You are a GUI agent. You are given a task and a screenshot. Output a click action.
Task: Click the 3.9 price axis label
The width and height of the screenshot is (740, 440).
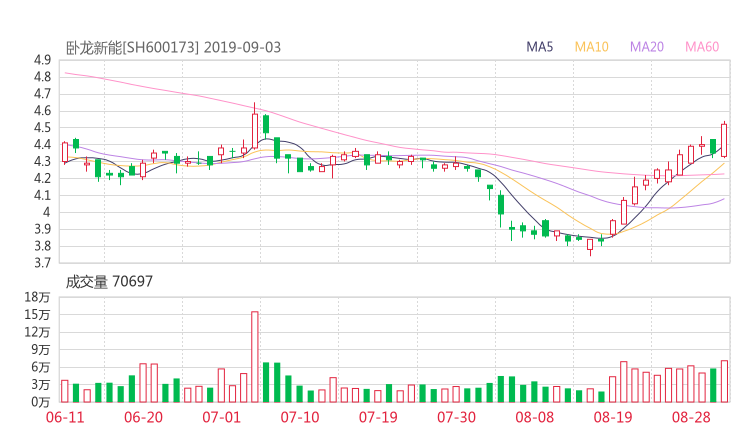pyautogui.click(x=42, y=229)
